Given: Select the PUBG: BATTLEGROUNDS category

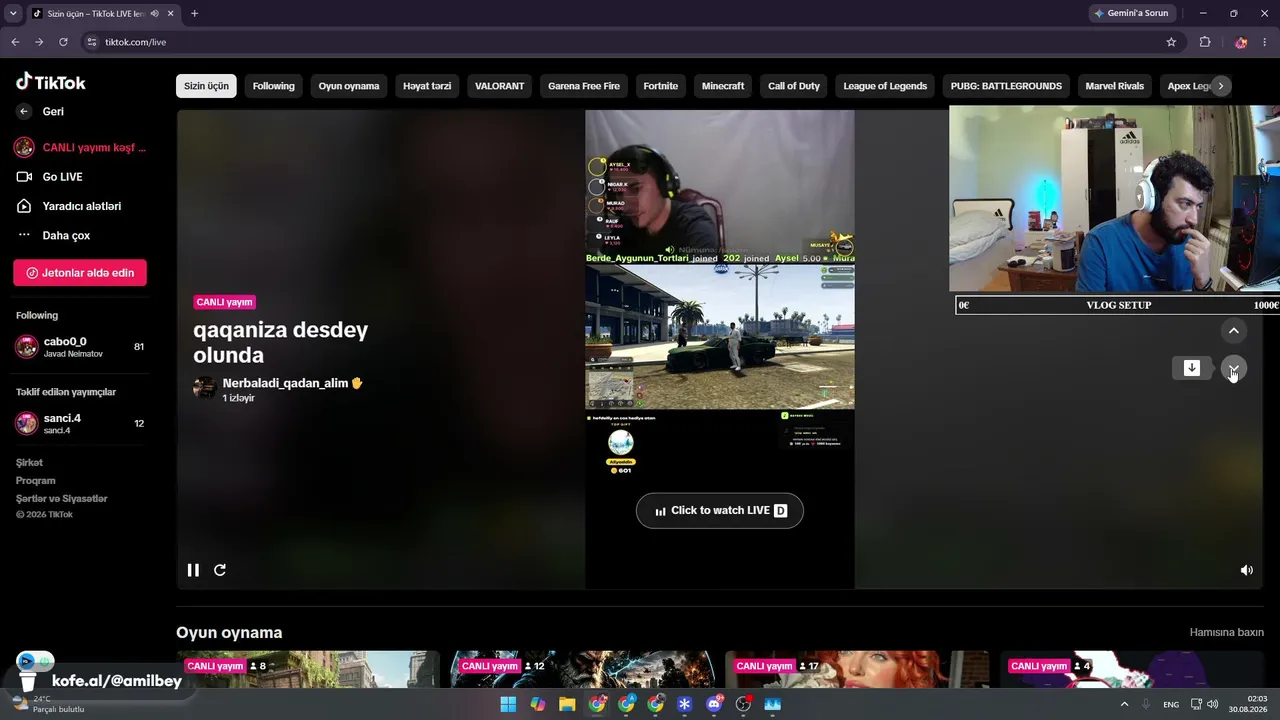Looking at the screenshot, I should coord(1006,86).
